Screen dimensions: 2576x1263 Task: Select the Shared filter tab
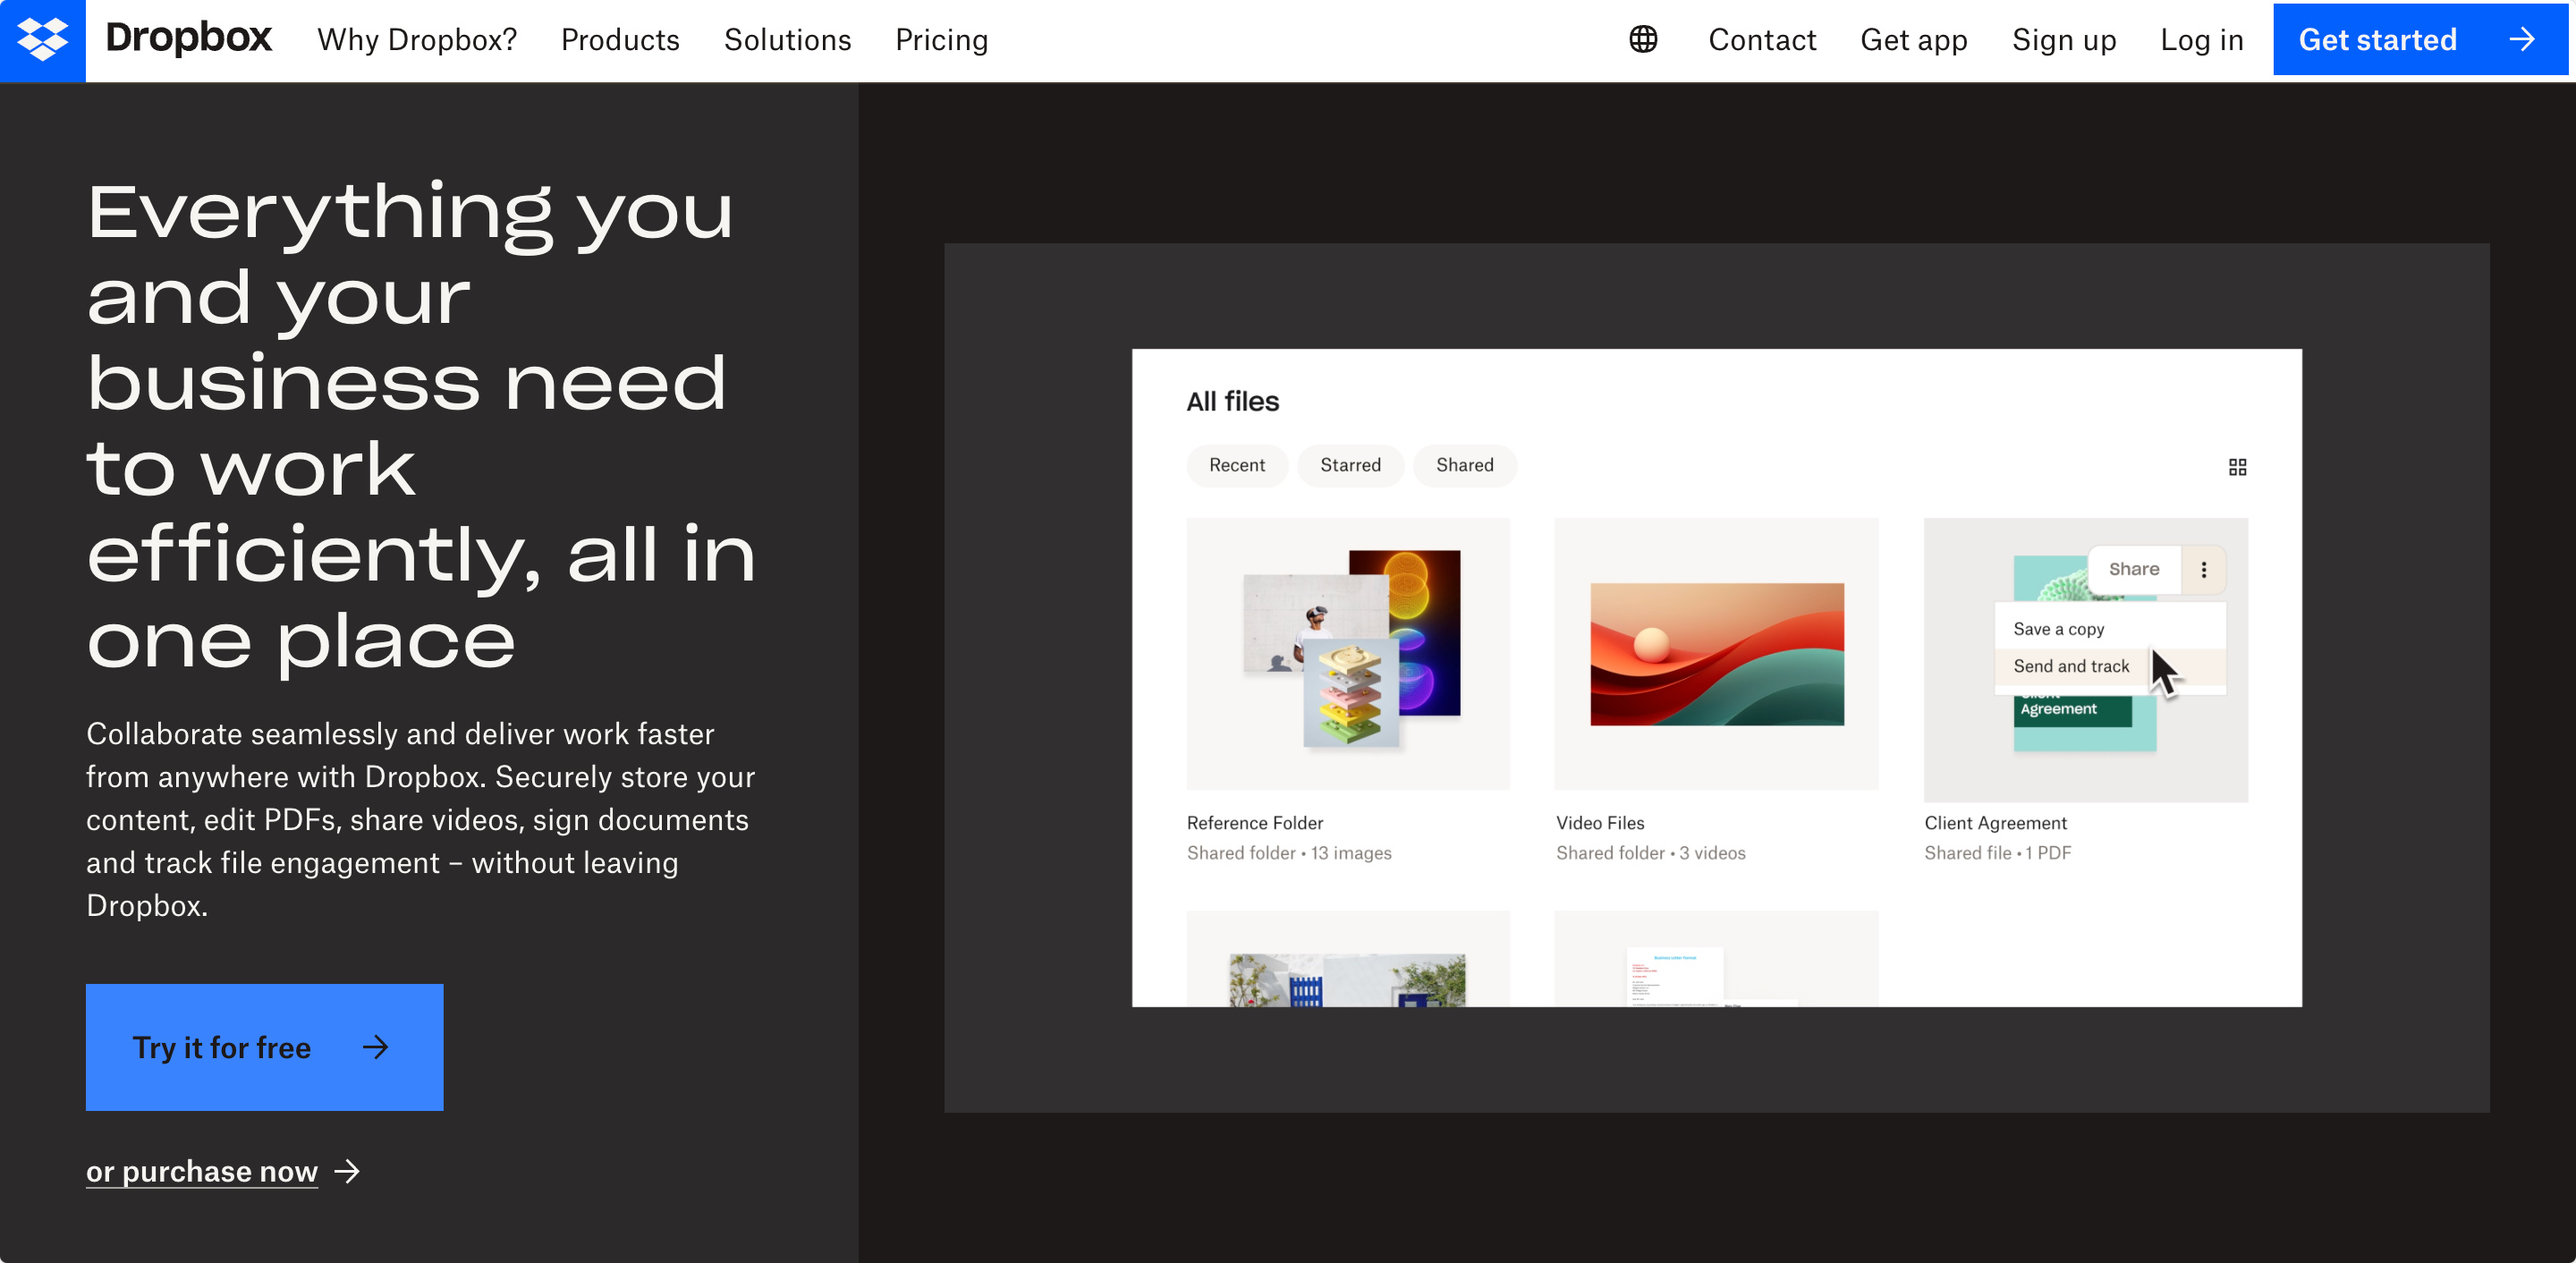click(1464, 465)
